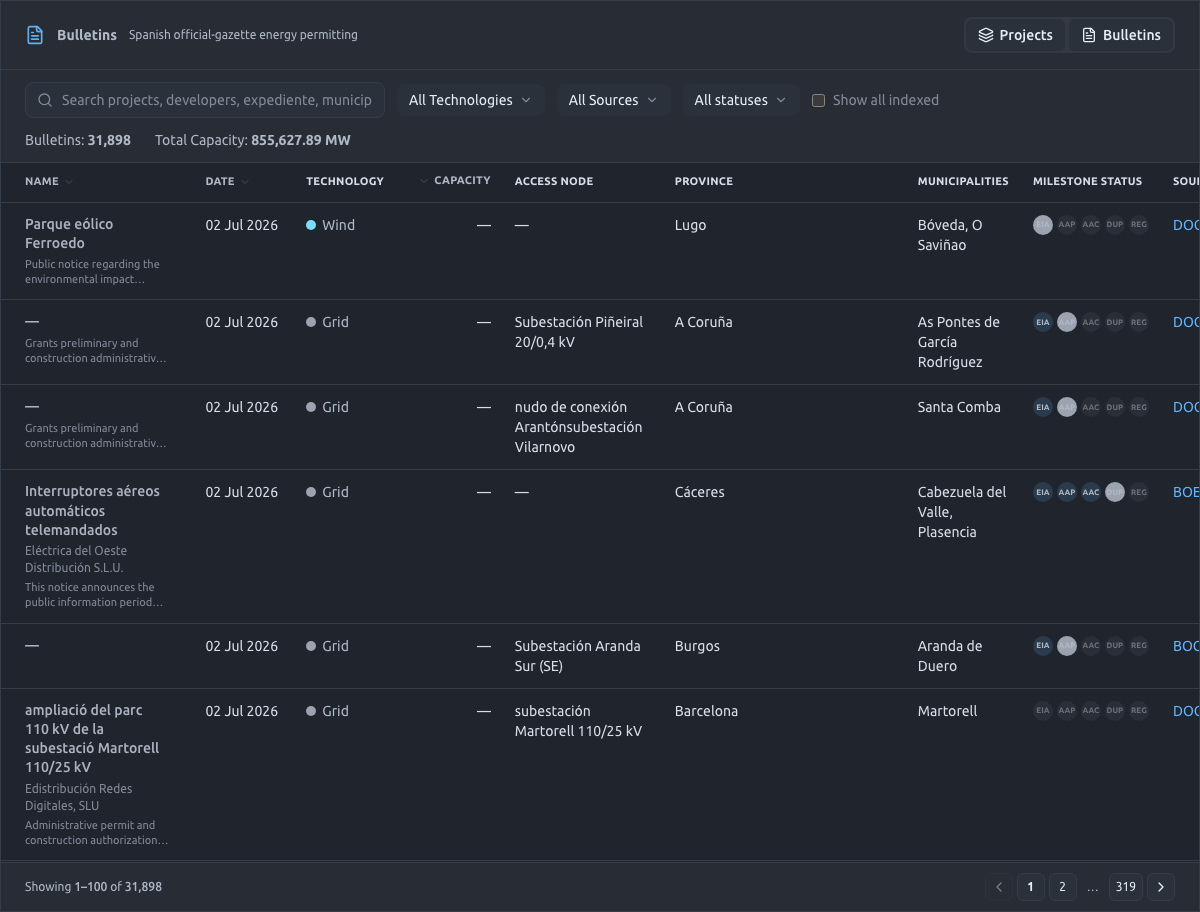Go to page 2 of results
Screen dimensions: 1200x912
point(1062,887)
